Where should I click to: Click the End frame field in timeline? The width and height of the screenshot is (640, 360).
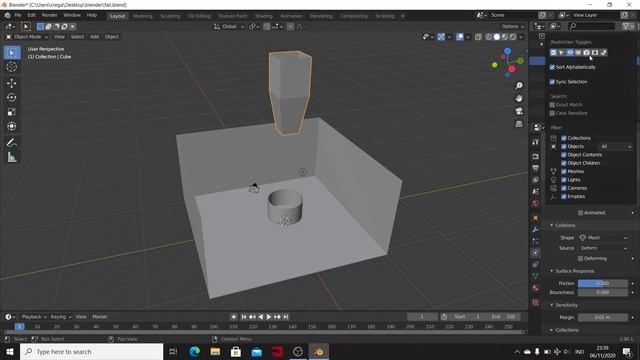[503, 317]
